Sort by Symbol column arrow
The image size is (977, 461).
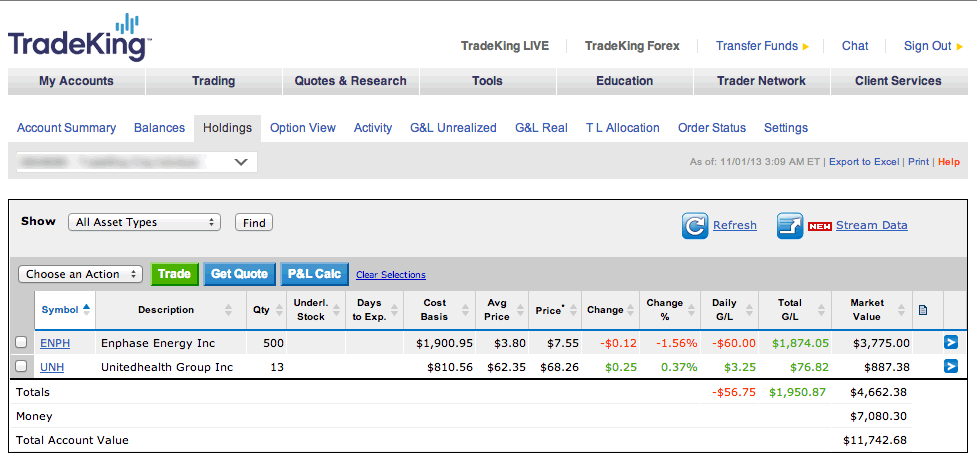point(86,309)
